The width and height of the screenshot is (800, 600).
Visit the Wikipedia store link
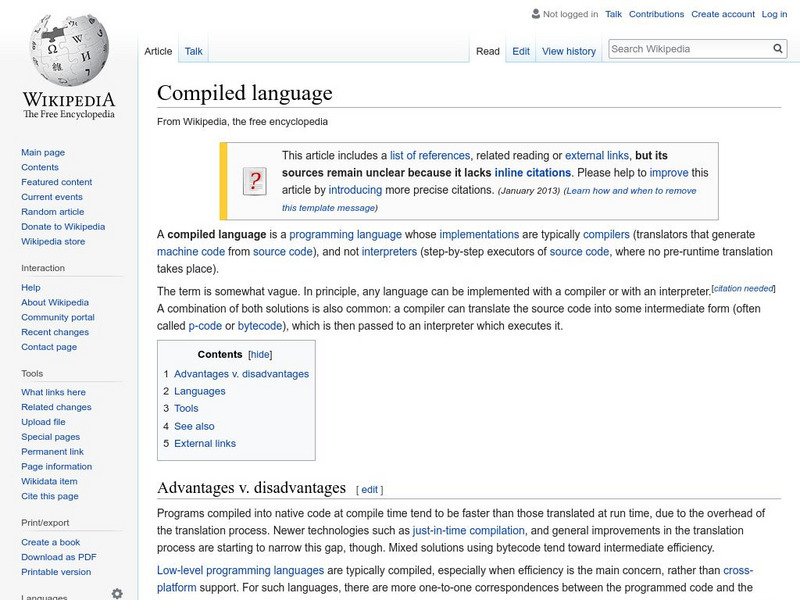click(x=53, y=241)
